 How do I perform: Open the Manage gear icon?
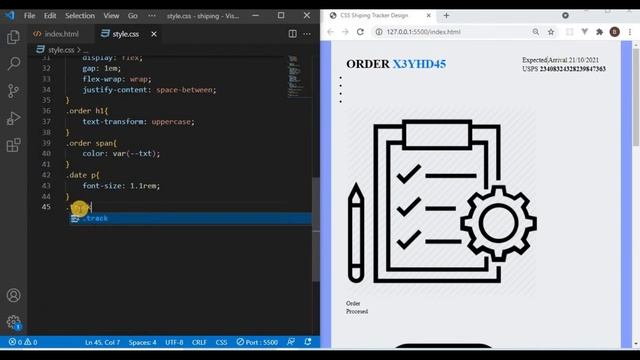[13, 322]
